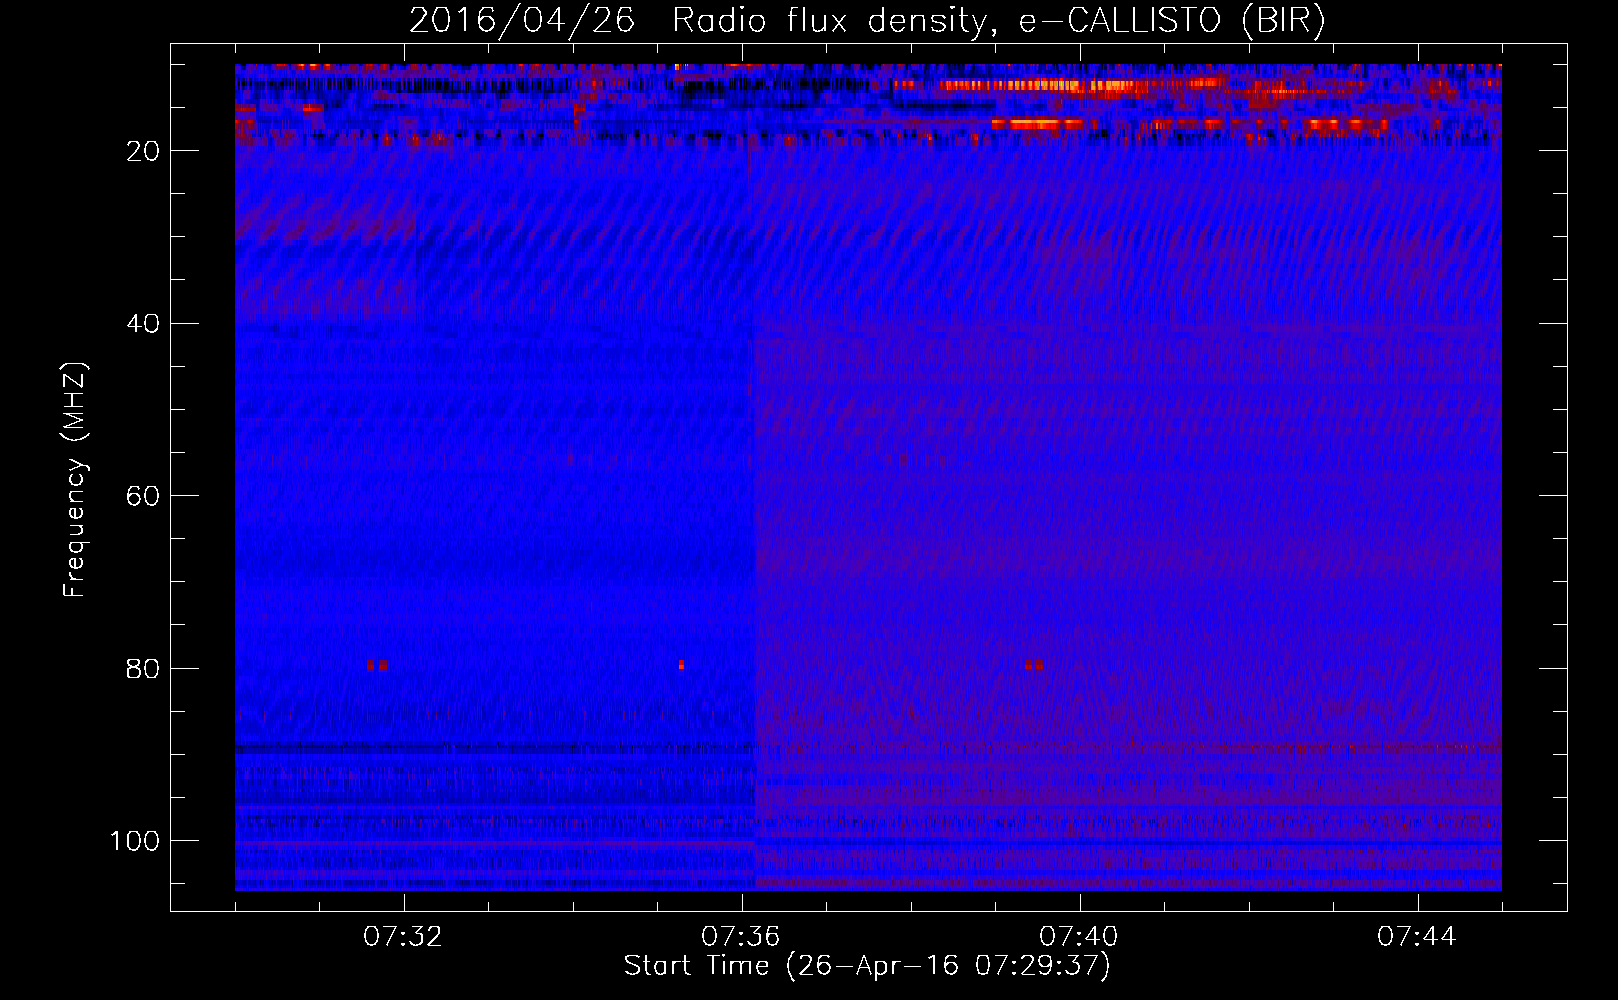Click the 07:32 time tick label
1618x1000 pixels.
pyautogui.click(x=403, y=937)
